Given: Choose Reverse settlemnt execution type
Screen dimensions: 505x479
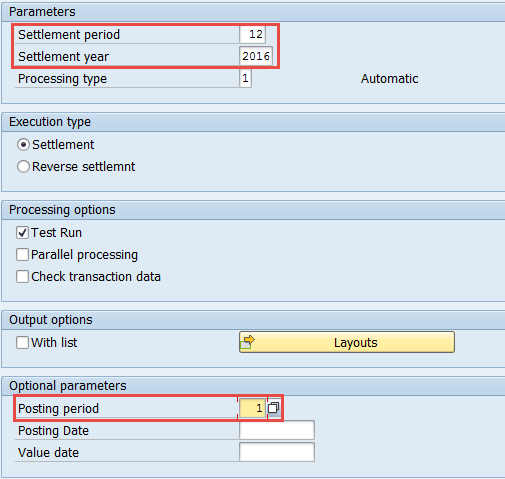Looking at the screenshot, I should [x=23, y=167].
